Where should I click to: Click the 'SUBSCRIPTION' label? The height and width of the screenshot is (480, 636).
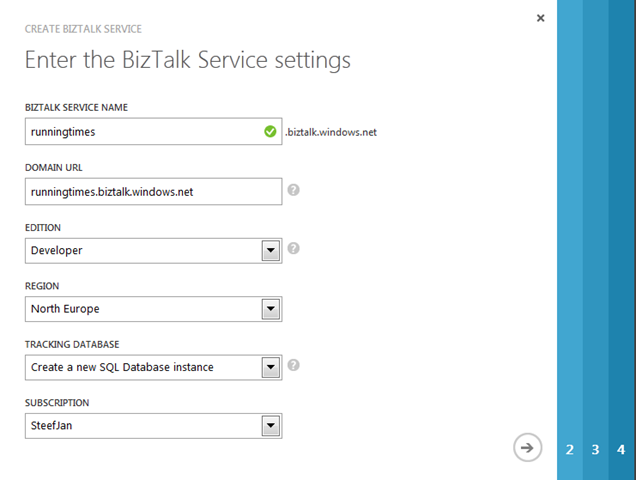click(57, 403)
